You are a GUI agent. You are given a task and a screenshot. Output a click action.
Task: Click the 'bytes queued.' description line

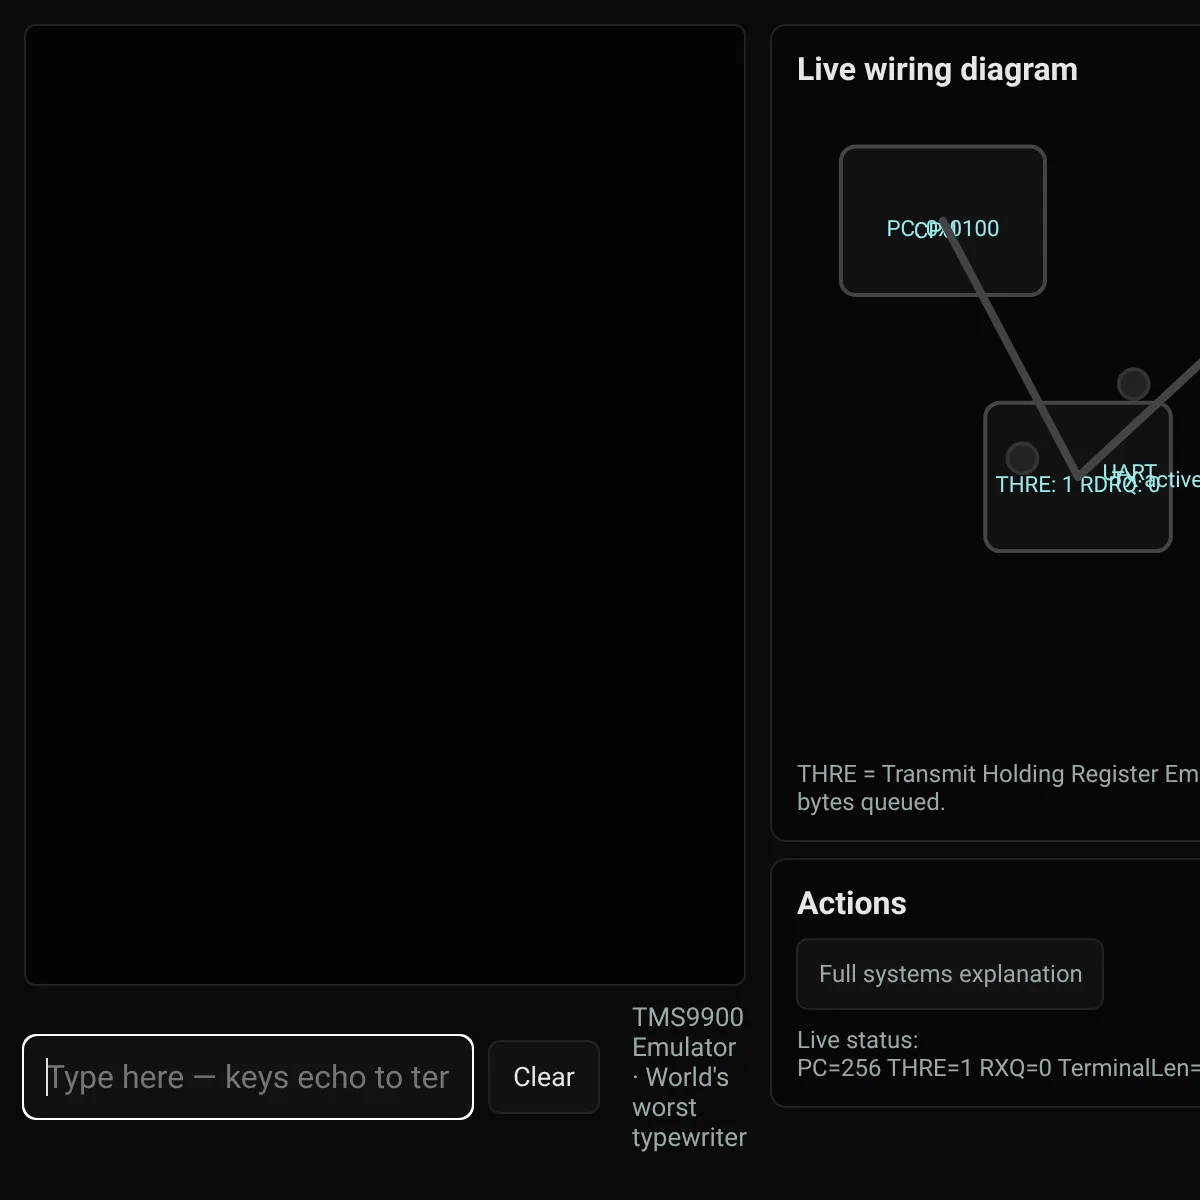coord(871,802)
